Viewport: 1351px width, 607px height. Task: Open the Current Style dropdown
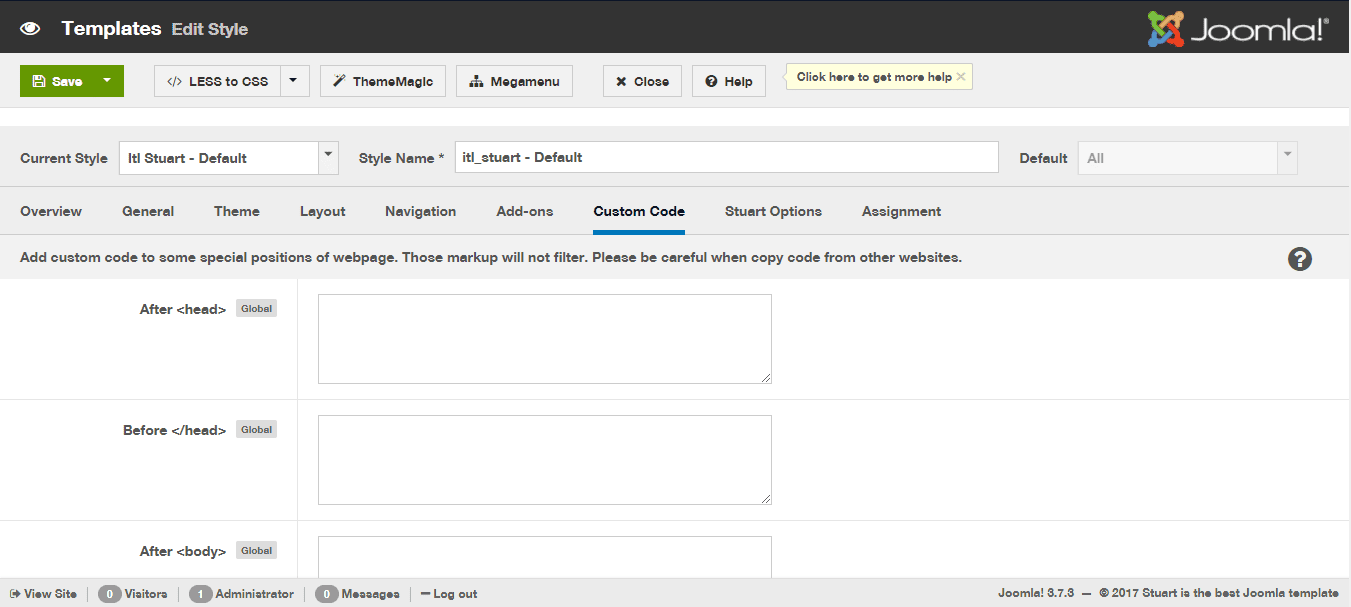point(327,157)
